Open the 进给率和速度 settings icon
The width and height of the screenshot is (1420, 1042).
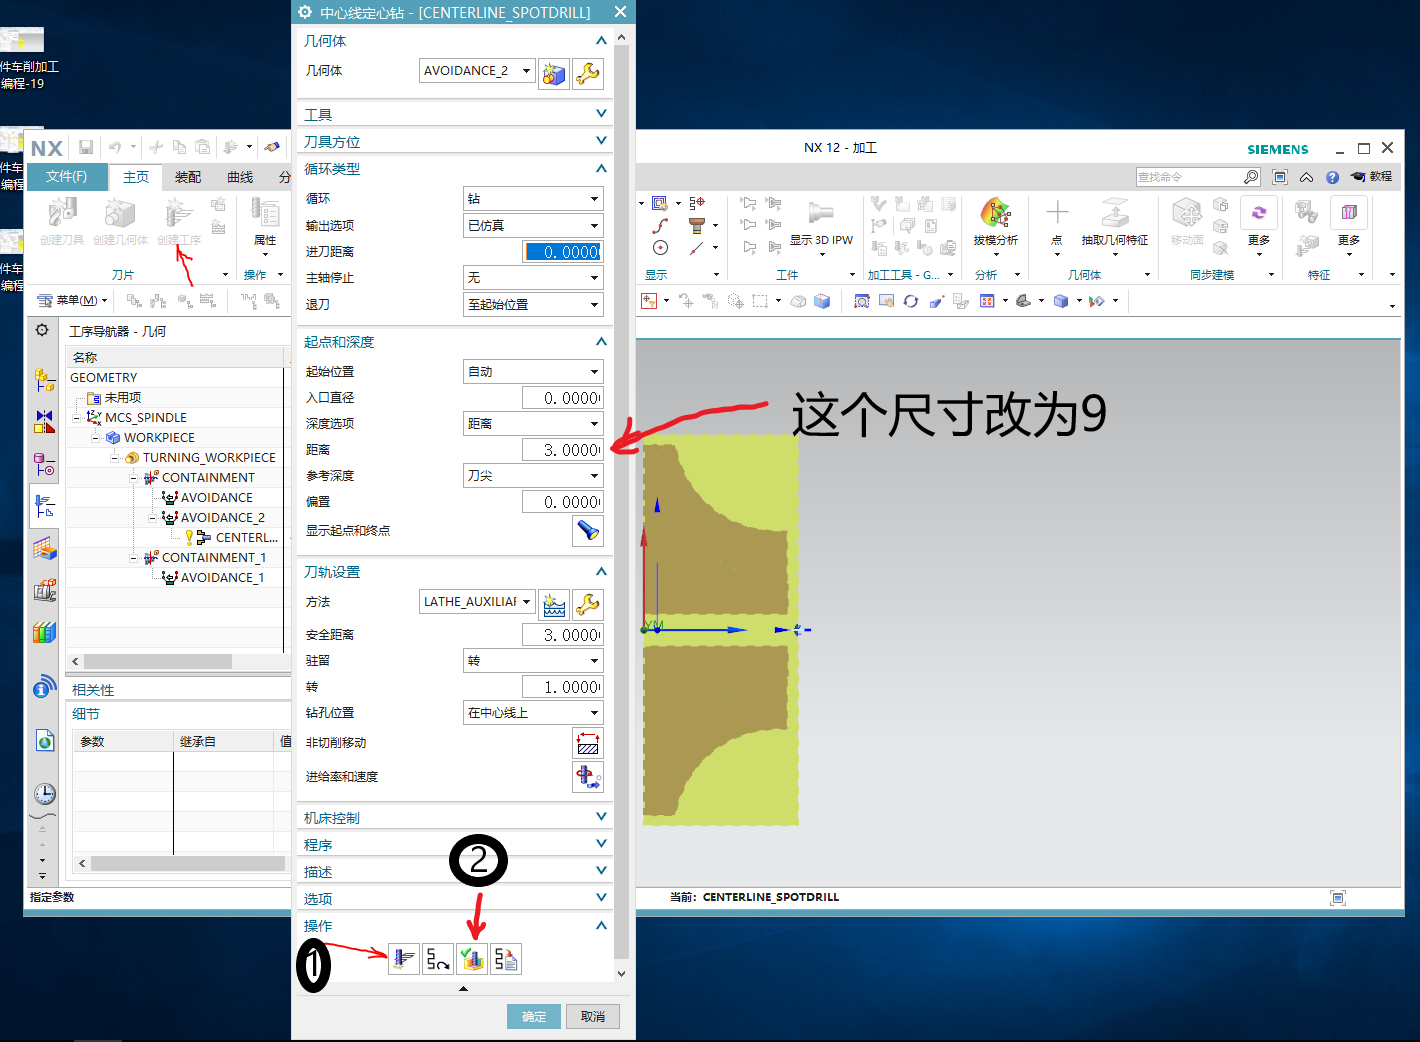588,776
